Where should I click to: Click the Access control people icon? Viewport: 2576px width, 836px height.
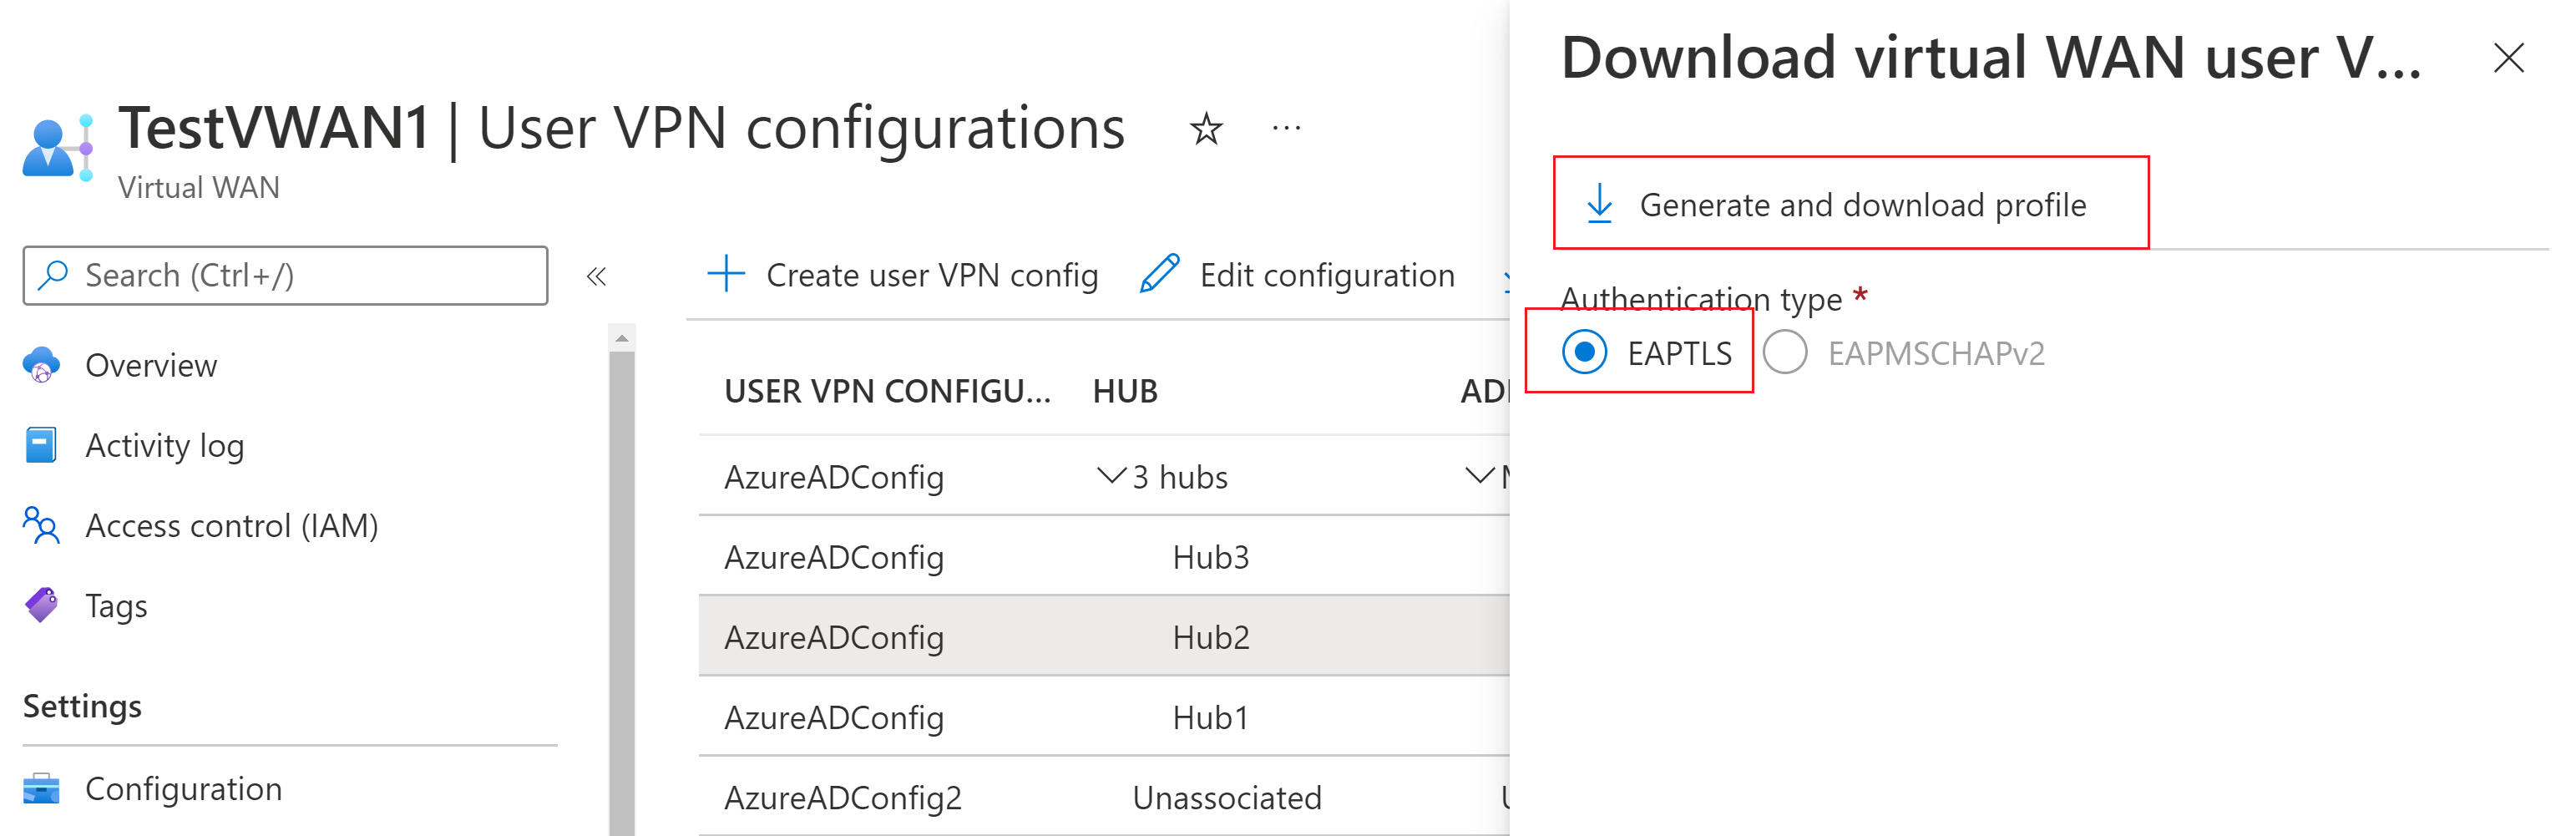click(x=41, y=526)
